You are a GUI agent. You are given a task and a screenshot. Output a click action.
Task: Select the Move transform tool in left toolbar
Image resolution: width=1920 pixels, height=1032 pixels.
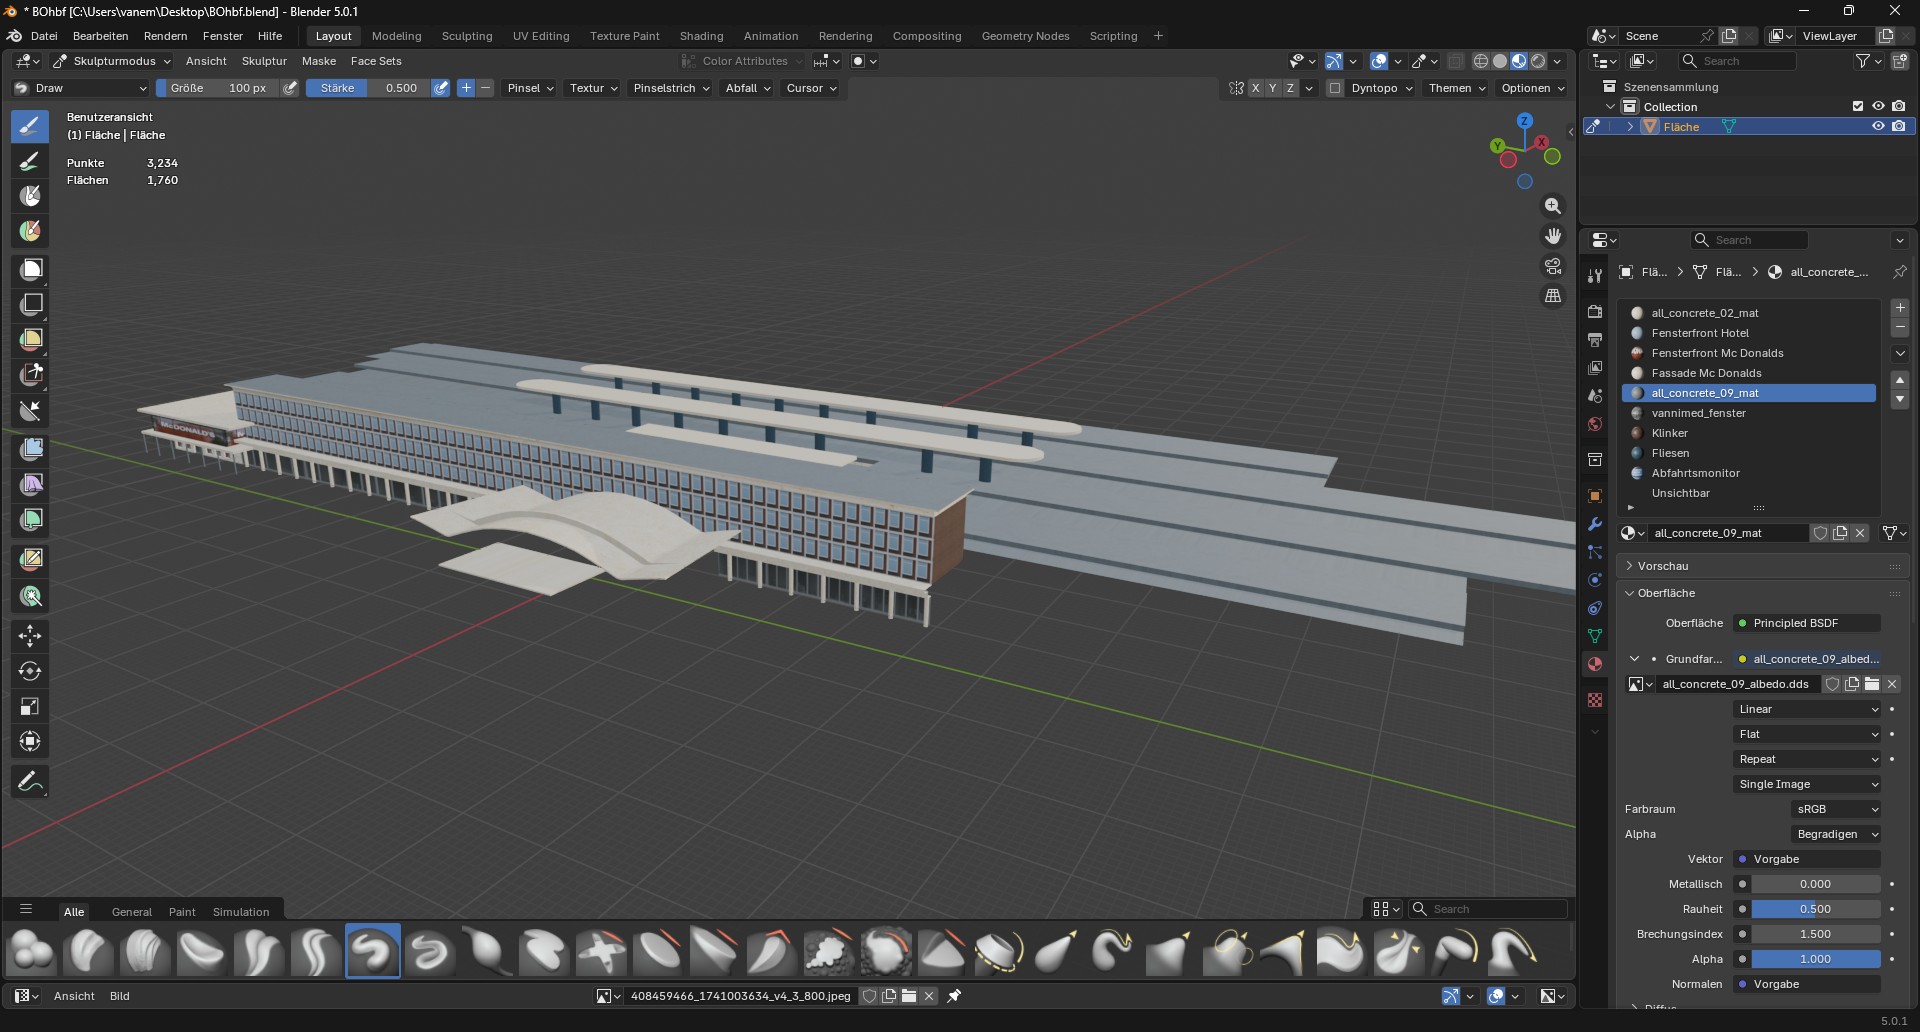point(30,636)
